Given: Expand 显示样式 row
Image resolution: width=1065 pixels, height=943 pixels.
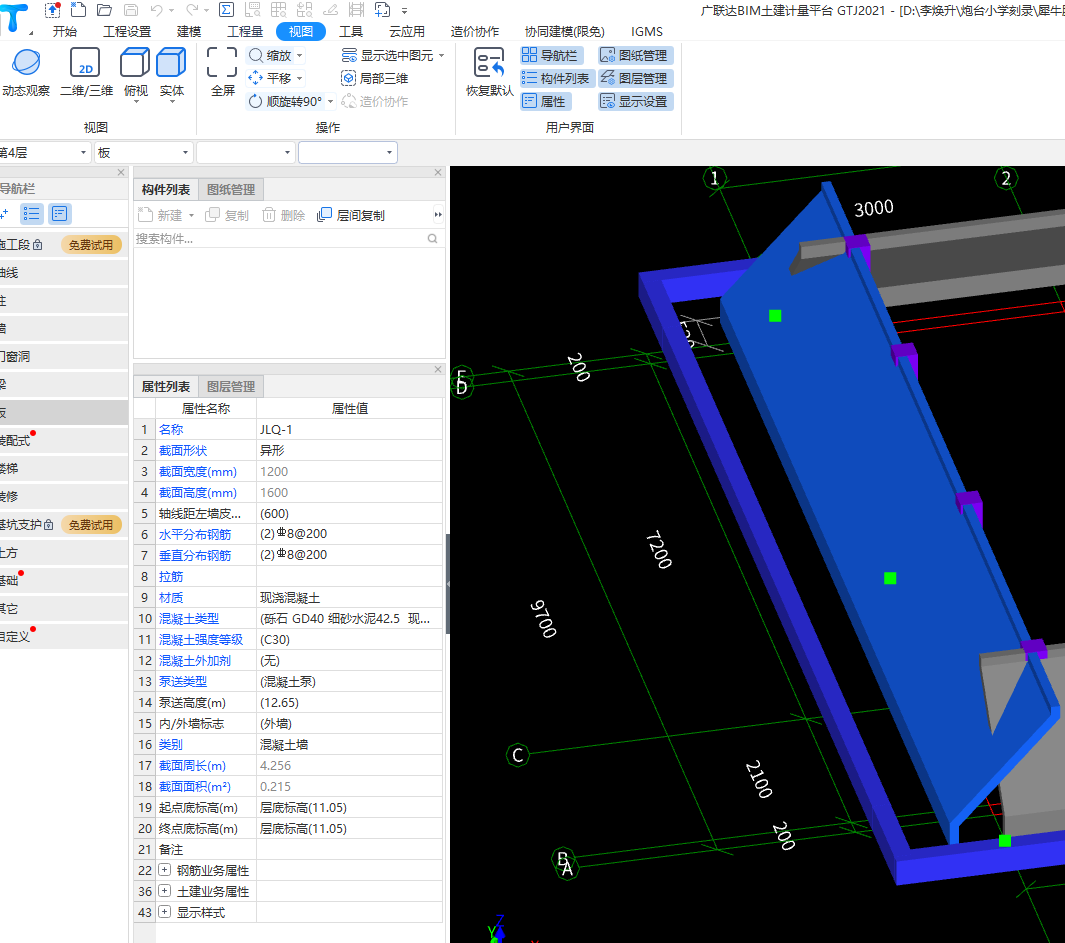Looking at the screenshot, I should (x=164, y=912).
